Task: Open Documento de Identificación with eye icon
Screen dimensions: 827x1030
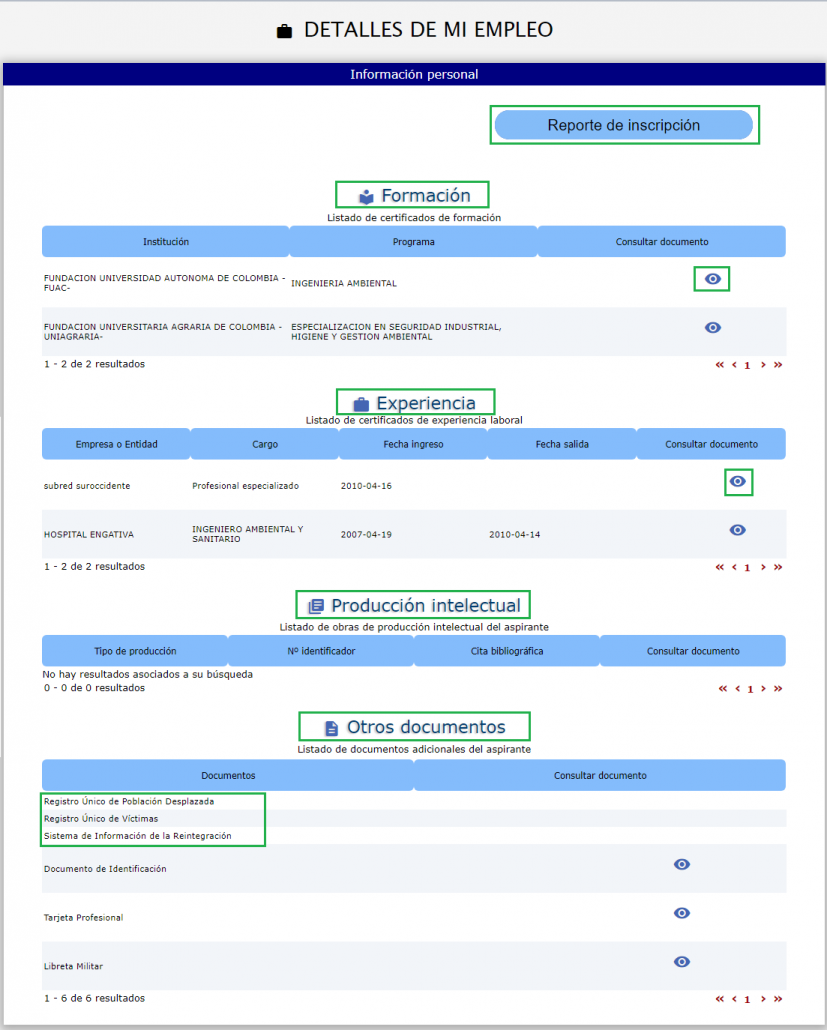Action: (681, 864)
